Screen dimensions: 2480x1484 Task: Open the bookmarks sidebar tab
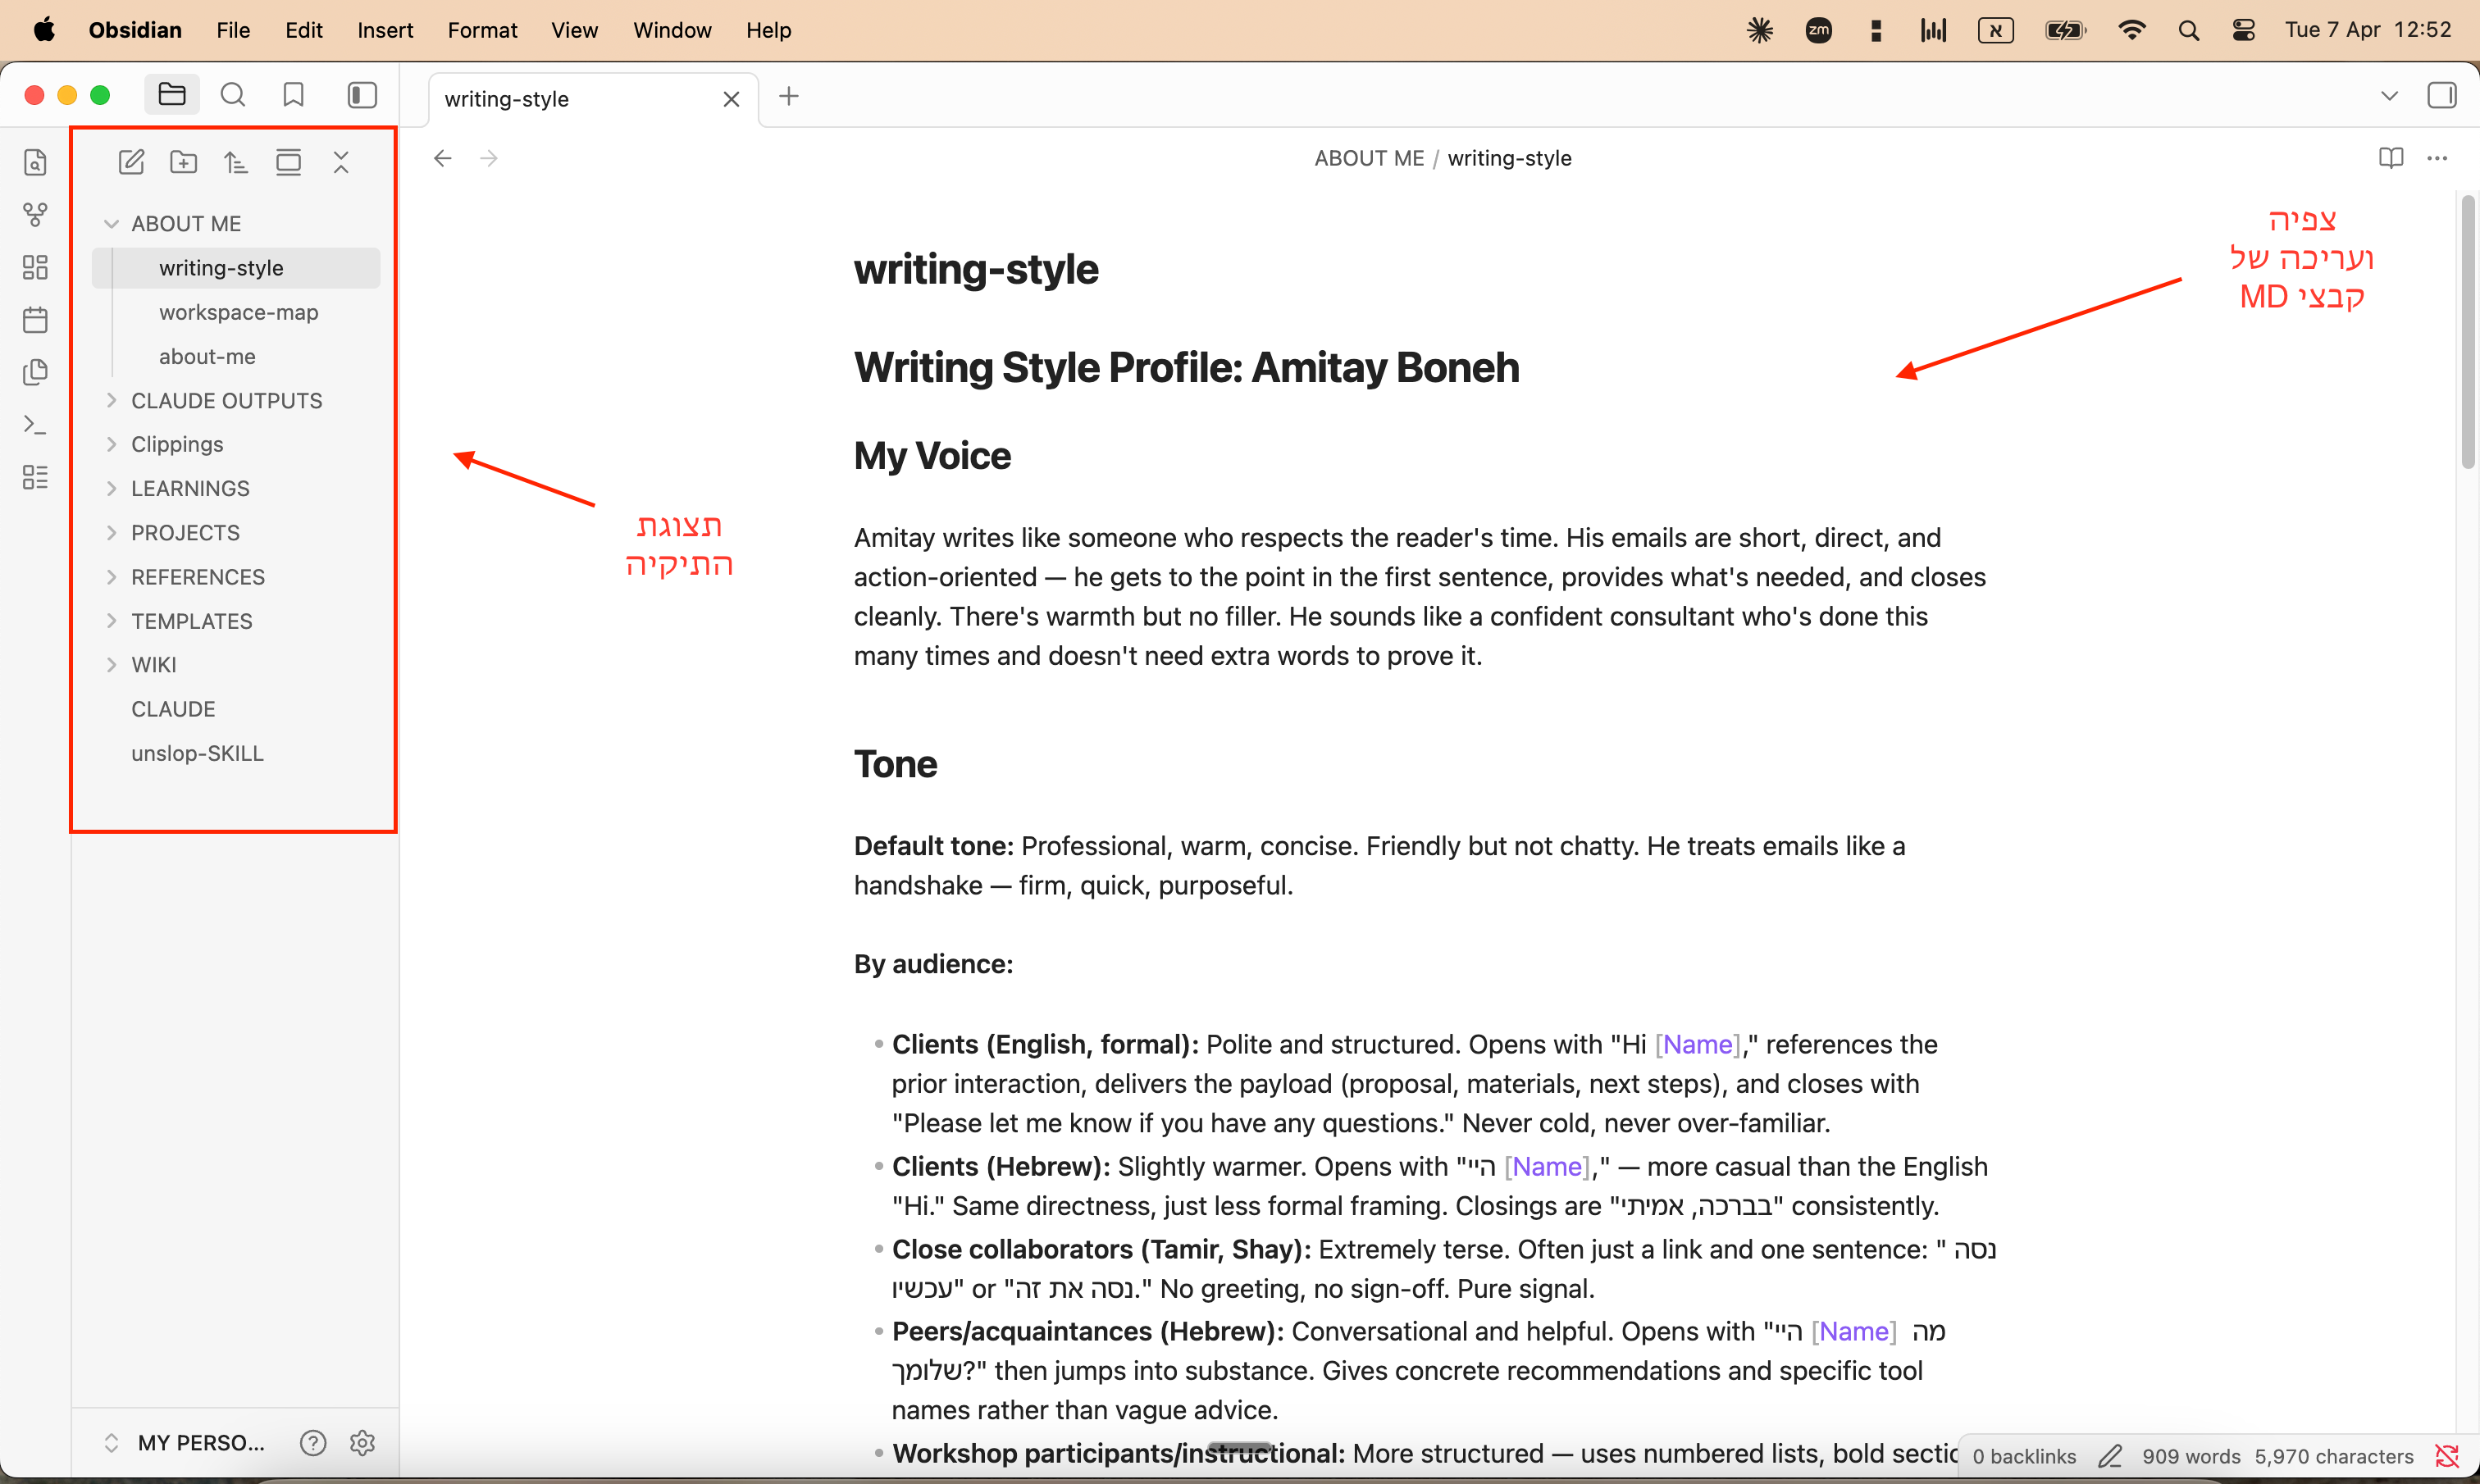pos(293,95)
